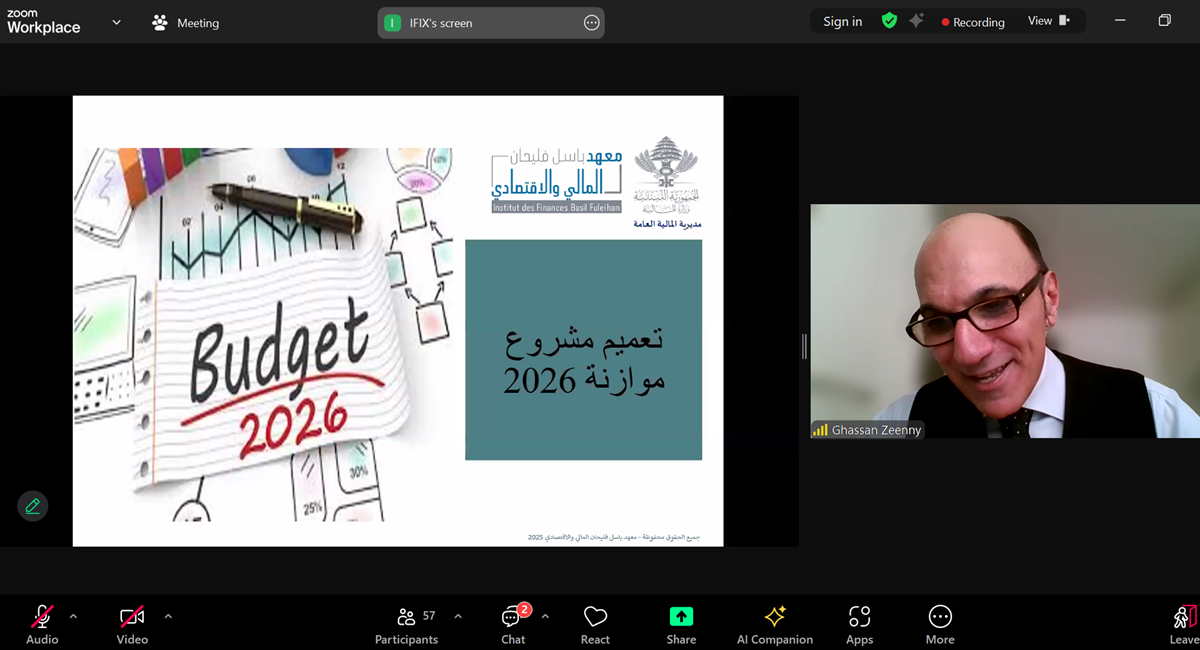Open Zoom Workplace dropdown chevron
The image size is (1200, 650).
coord(116,22)
